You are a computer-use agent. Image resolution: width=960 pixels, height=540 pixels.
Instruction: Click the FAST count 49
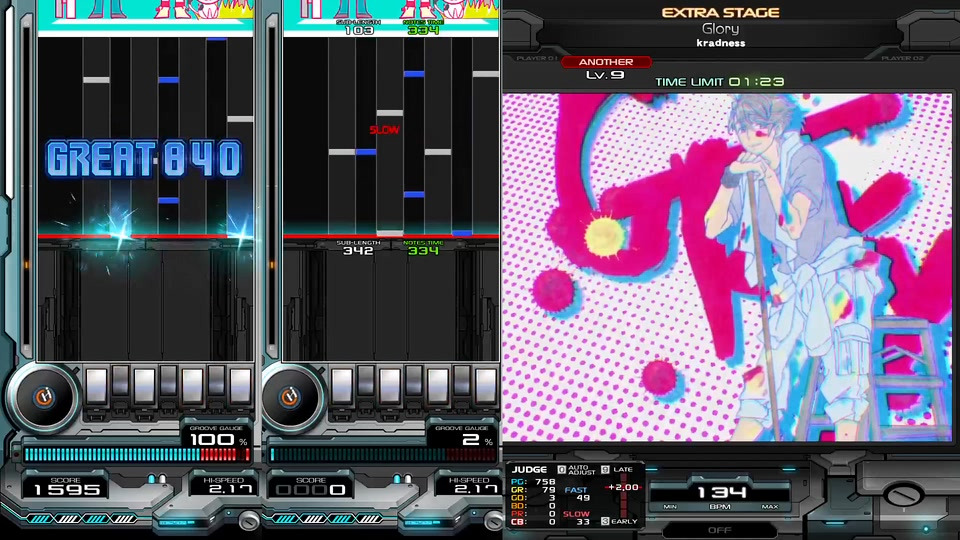(583, 498)
